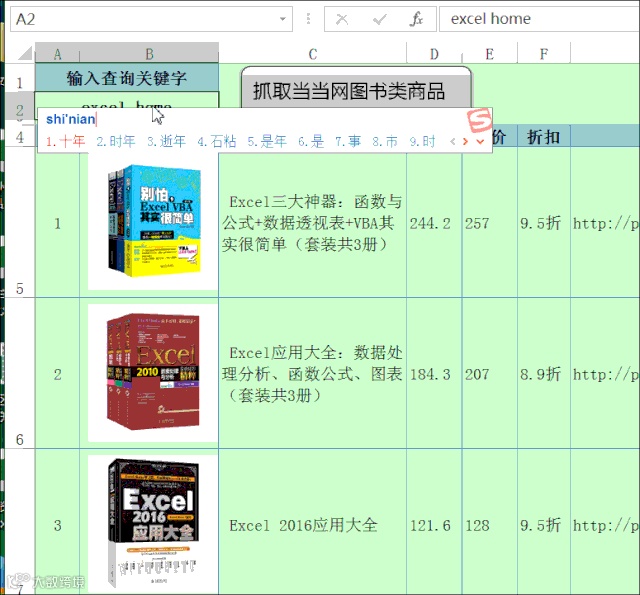Screen dimensions: 640x595
Task: Choose candidate 5.是年
Action: coord(267,141)
